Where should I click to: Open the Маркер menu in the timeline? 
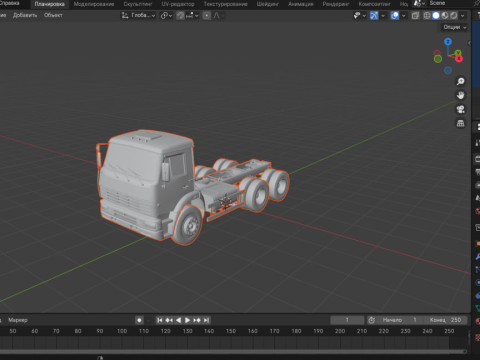[18, 320]
